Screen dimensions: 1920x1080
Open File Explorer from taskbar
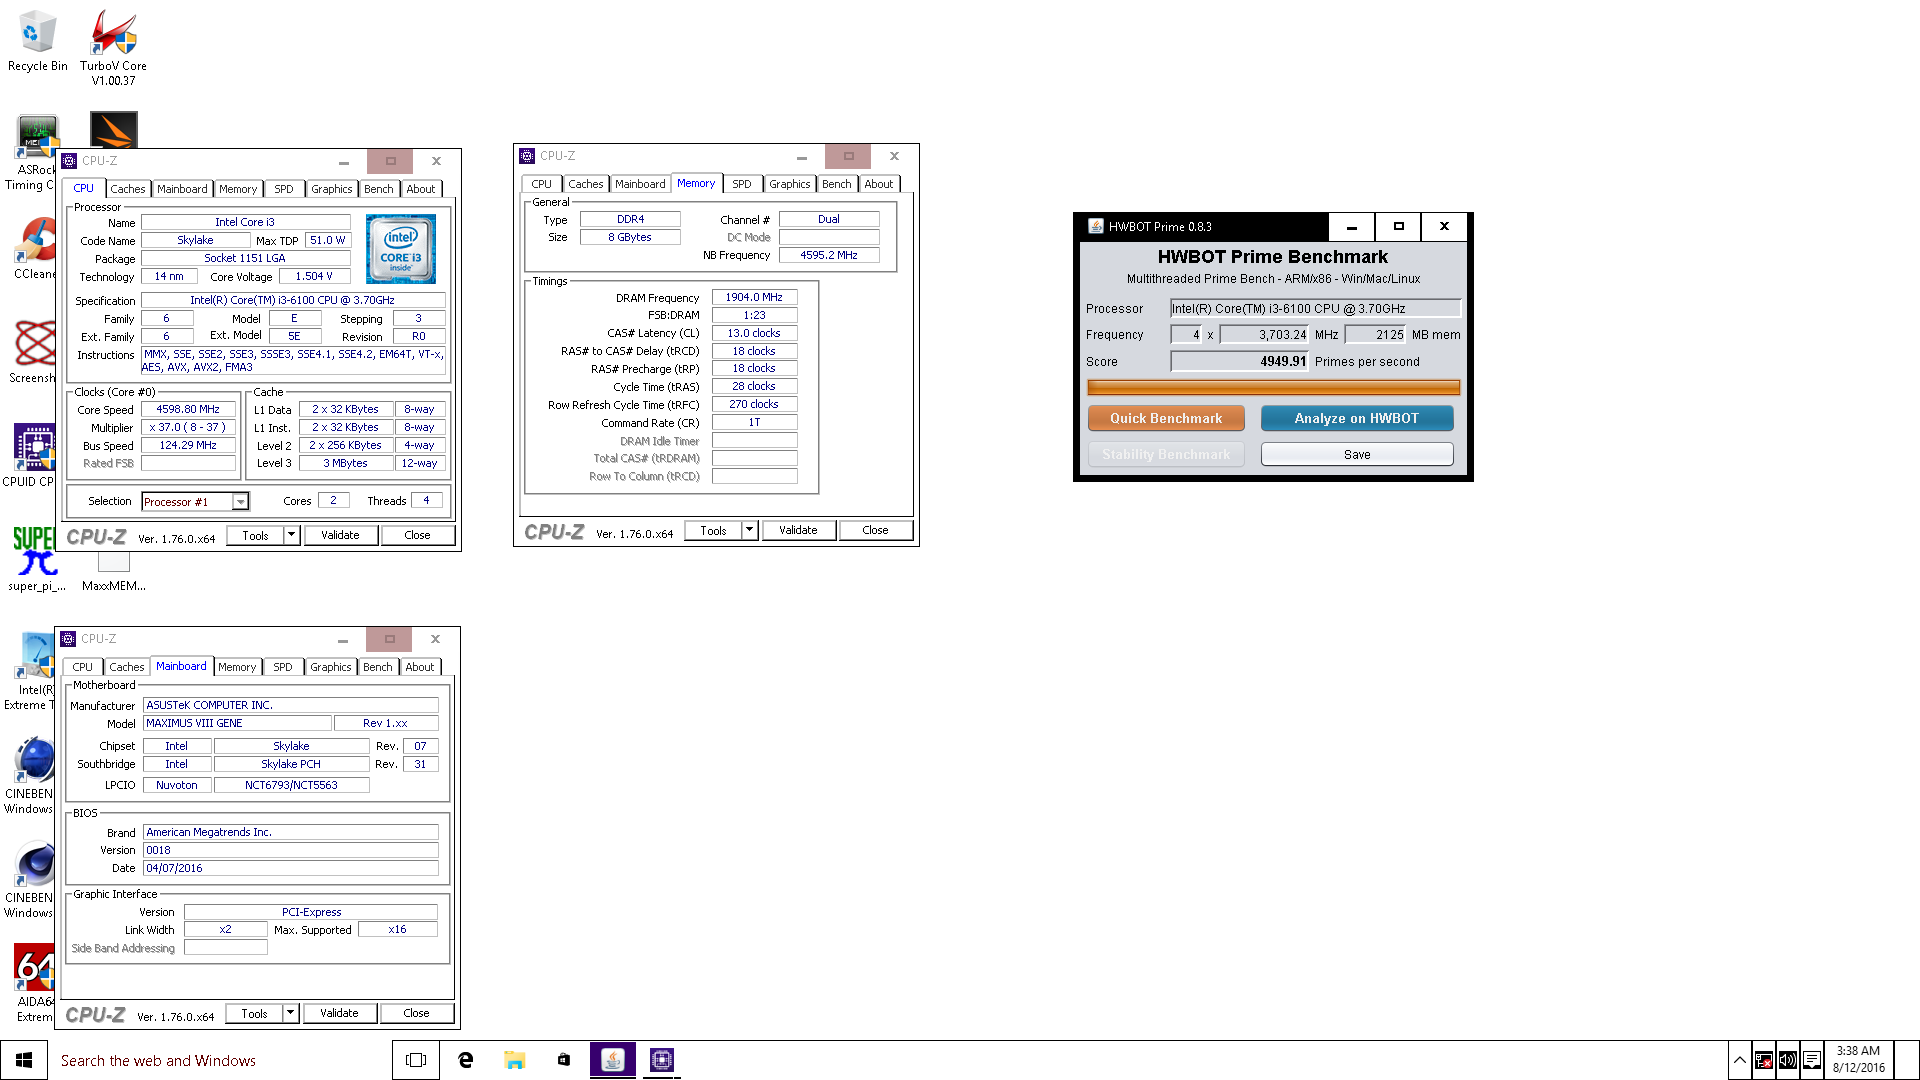click(x=514, y=1060)
